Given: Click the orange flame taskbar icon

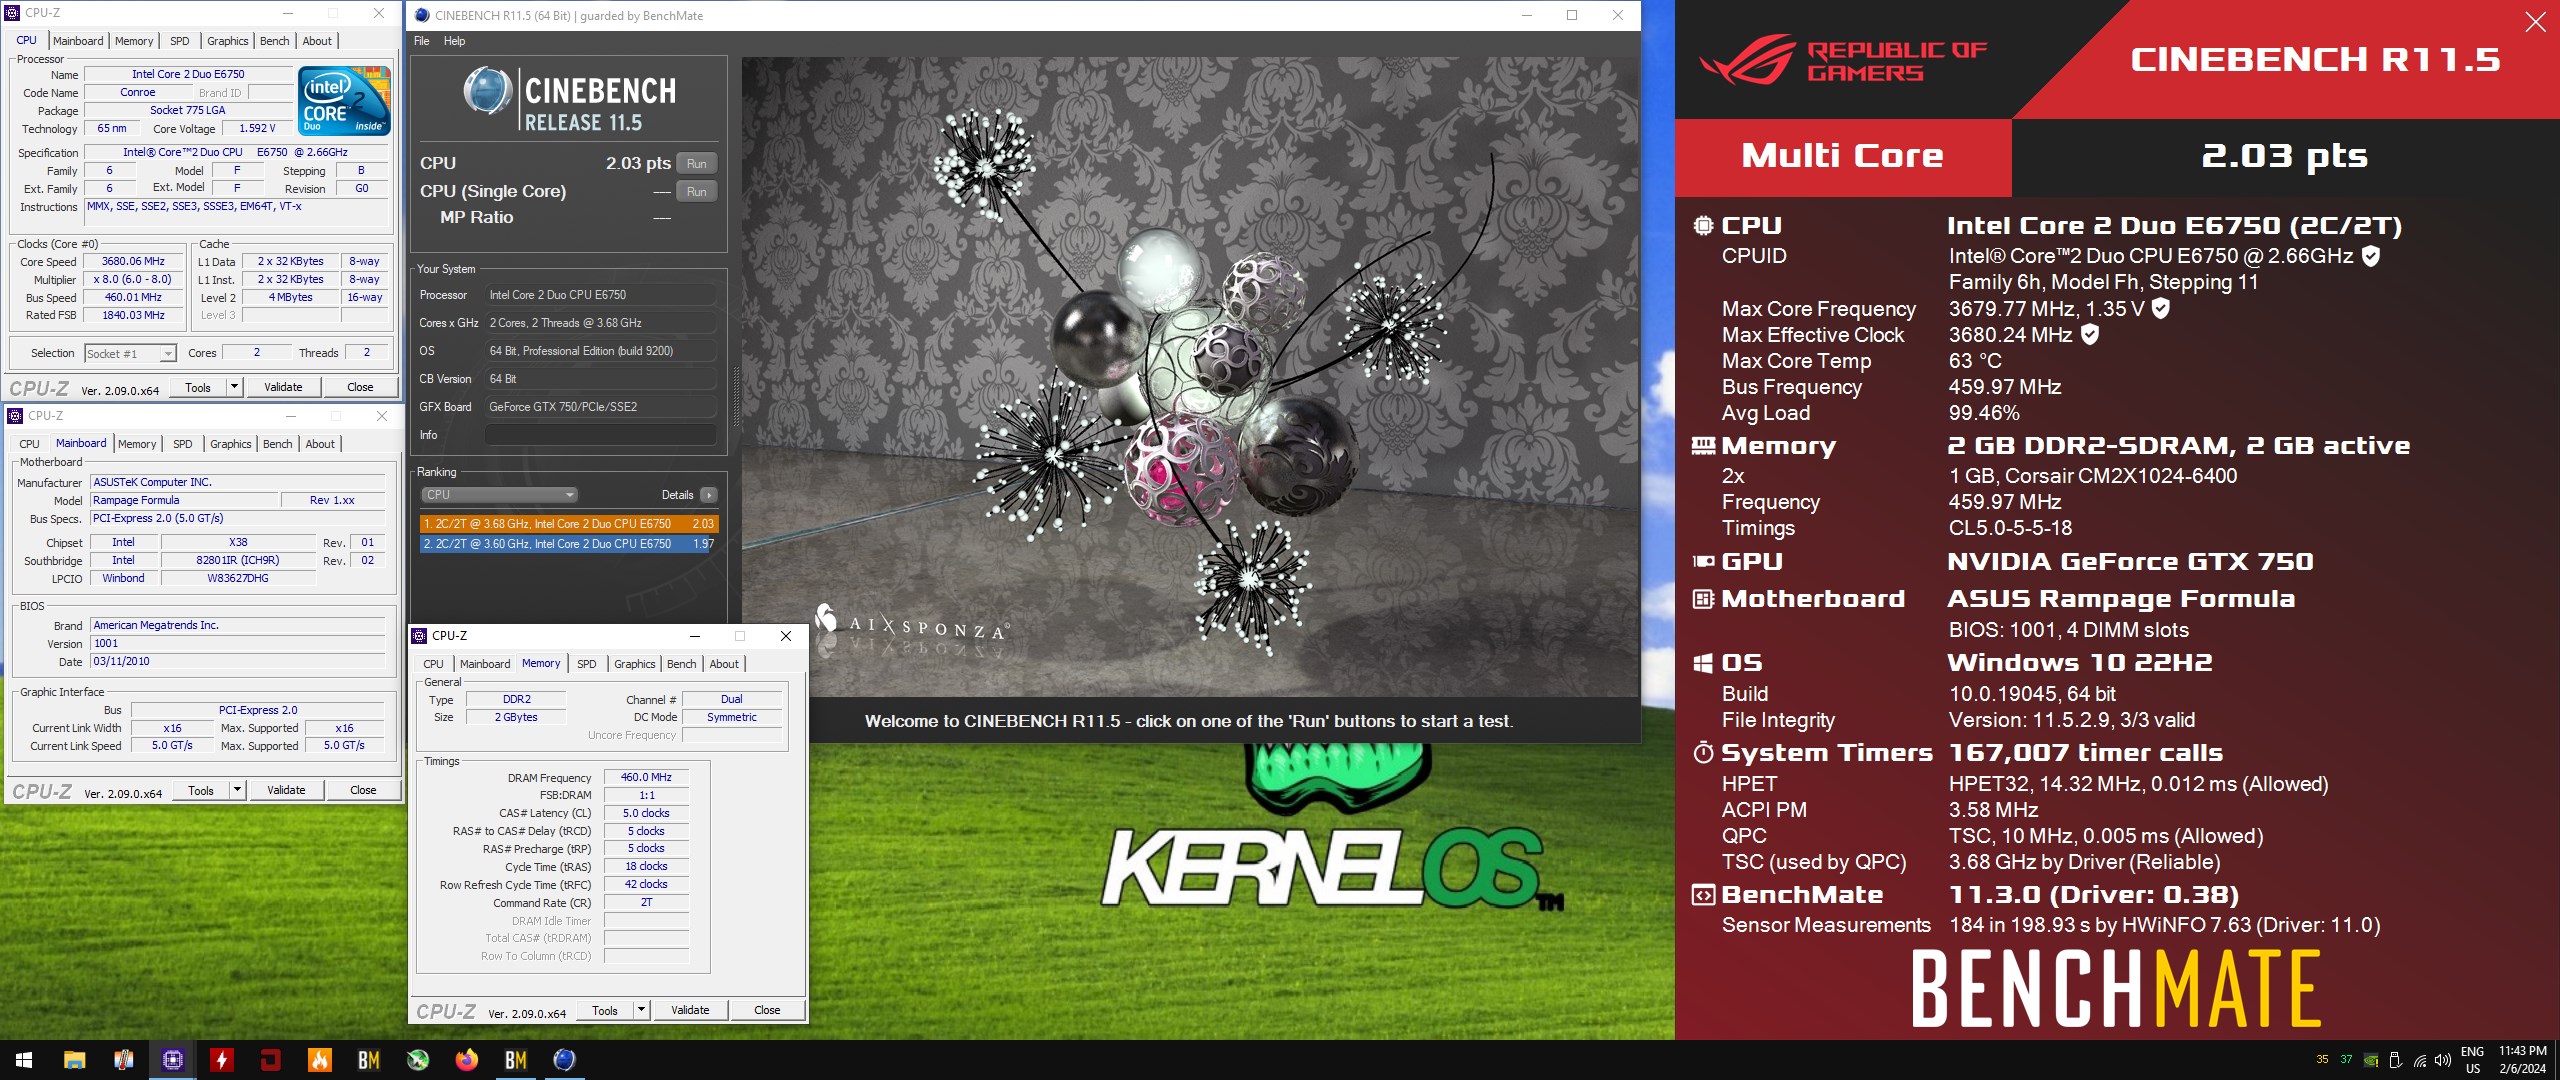Looking at the screenshot, I should click(x=320, y=1060).
